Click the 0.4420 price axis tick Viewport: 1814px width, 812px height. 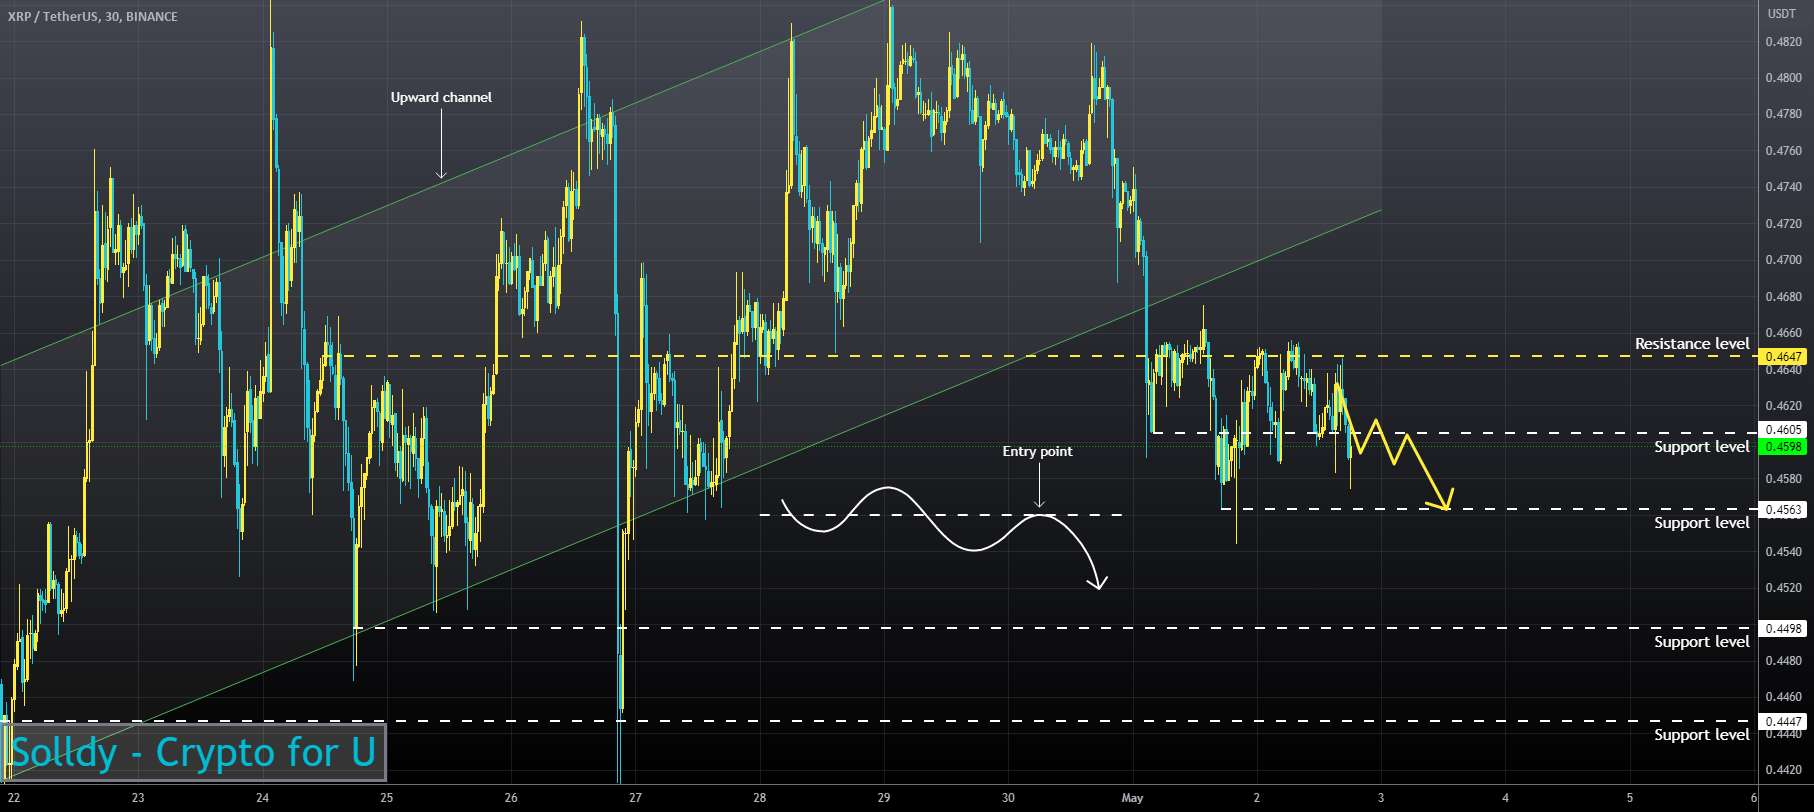coord(1783,770)
